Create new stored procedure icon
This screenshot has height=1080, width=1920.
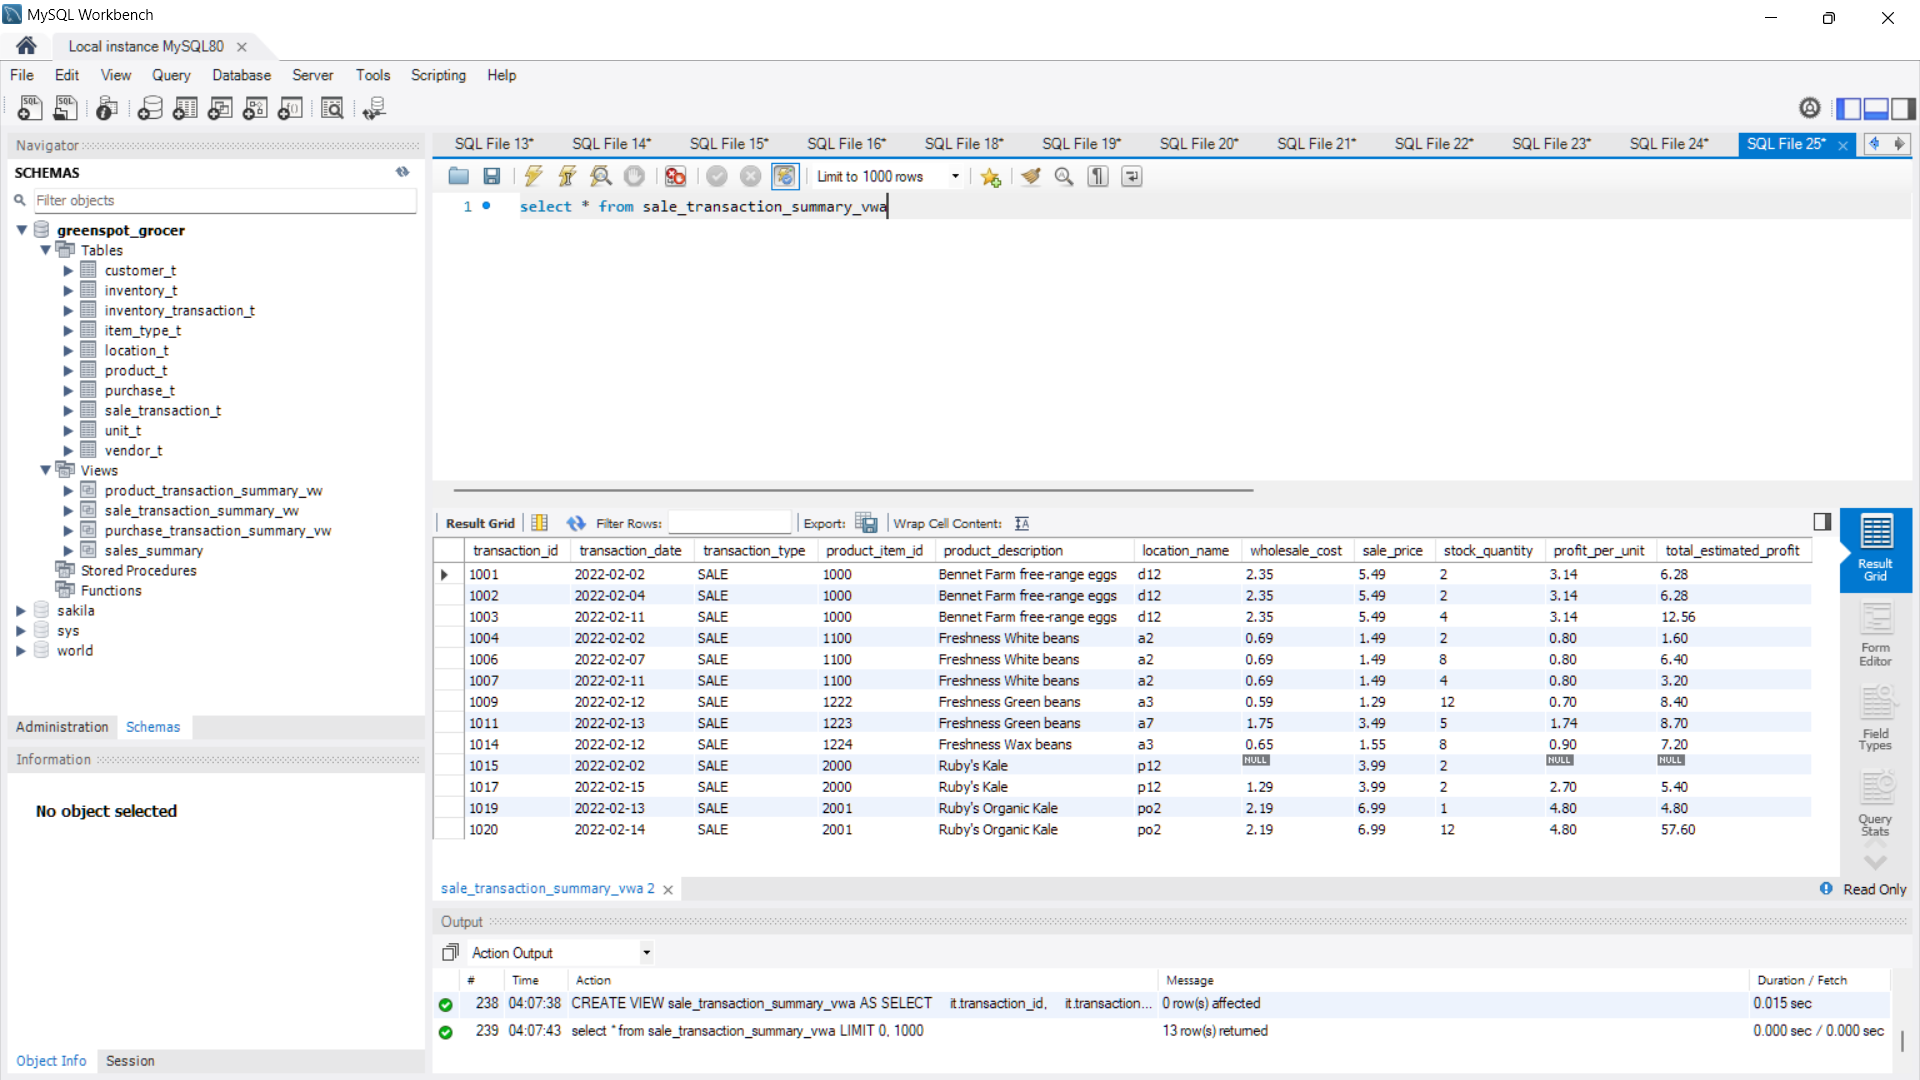click(255, 108)
